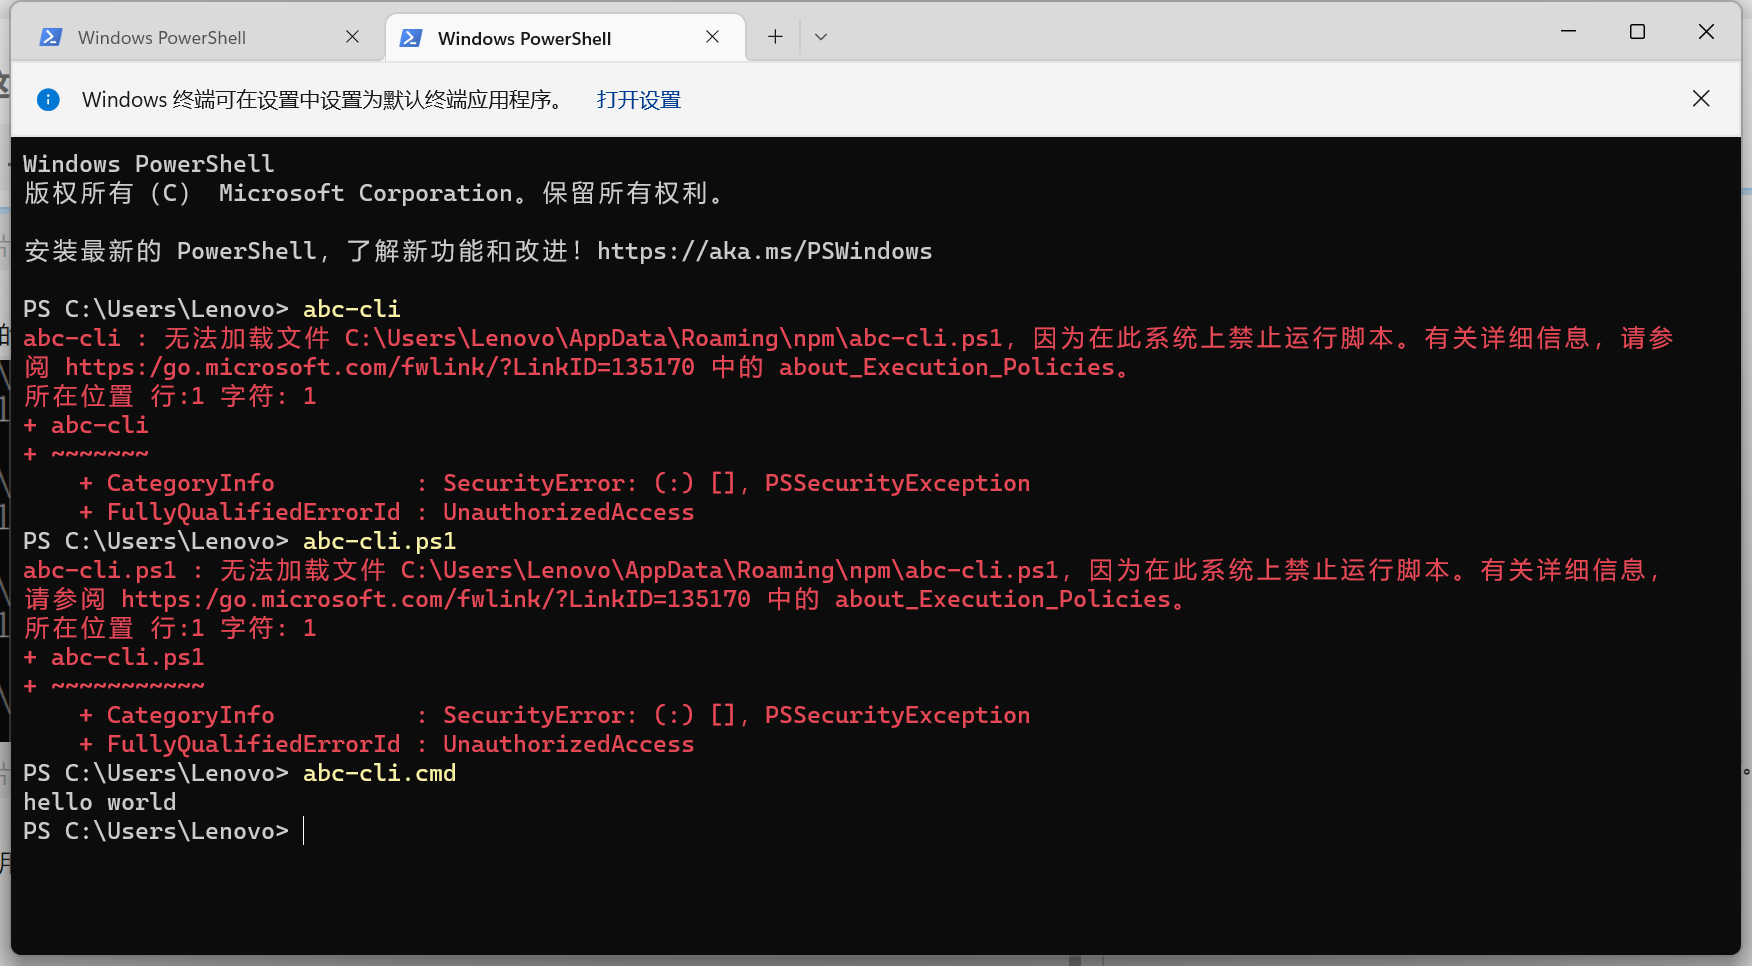
Task: Close the first PowerShell tab
Action: coord(352,37)
